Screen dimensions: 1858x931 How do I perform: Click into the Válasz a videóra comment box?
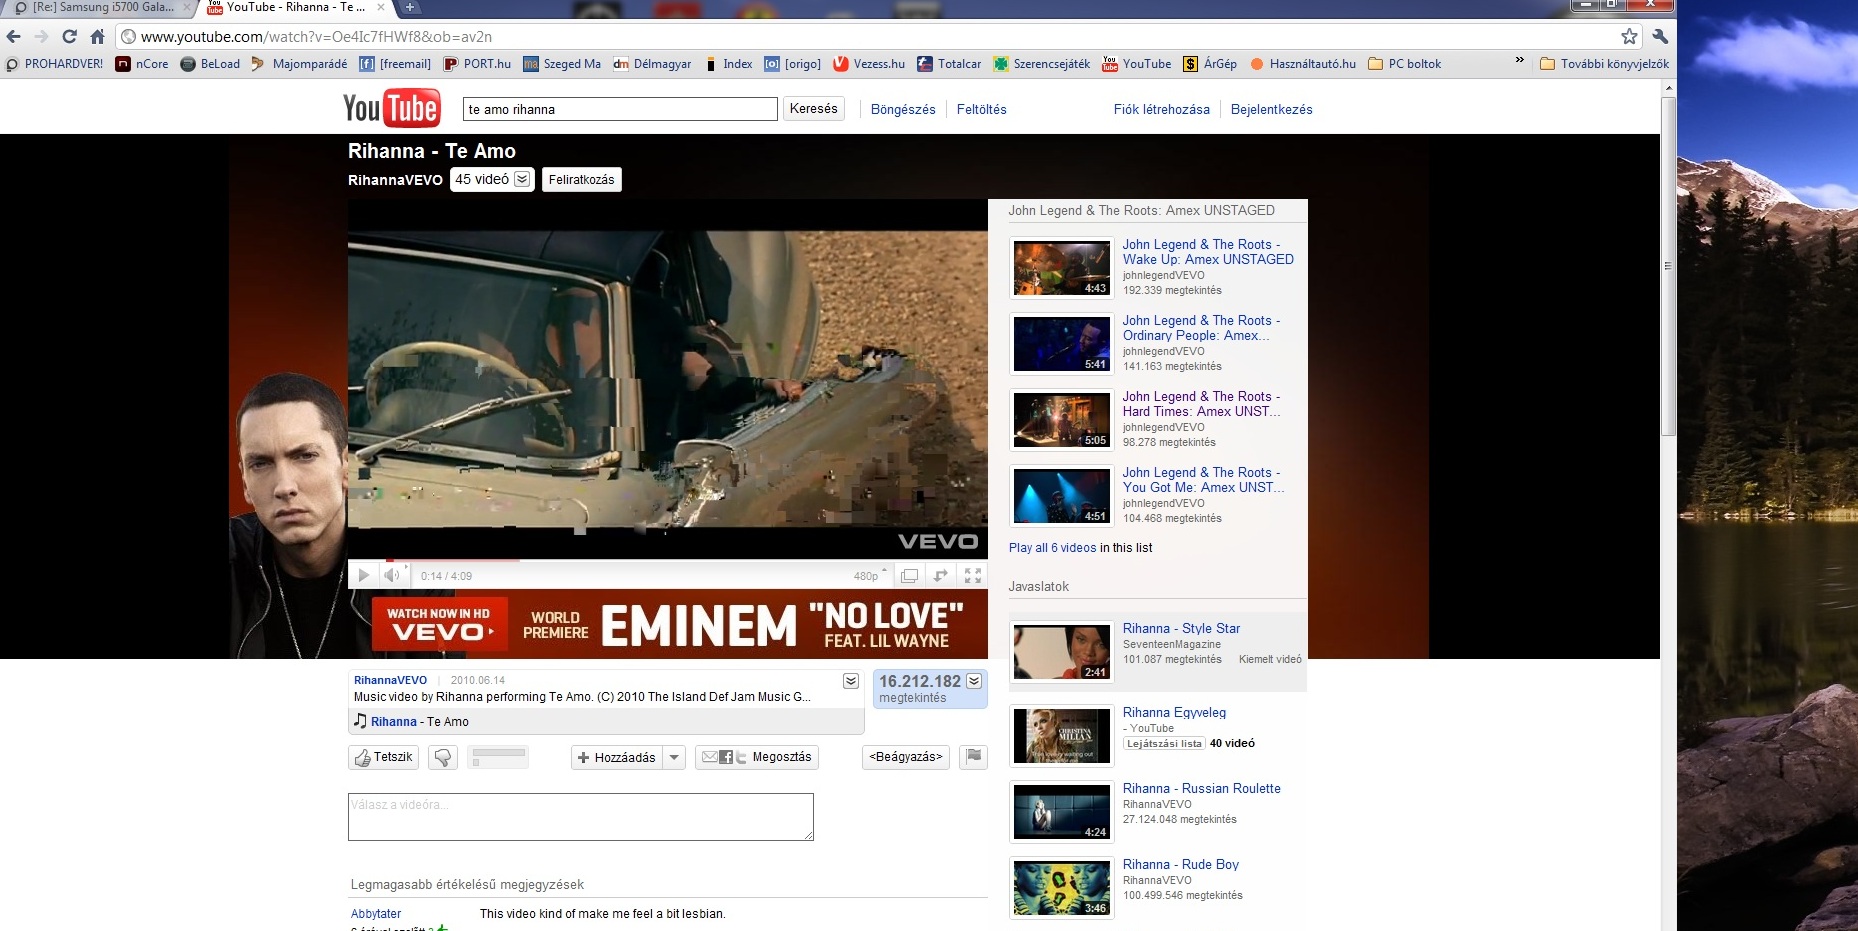pos(581,817)
